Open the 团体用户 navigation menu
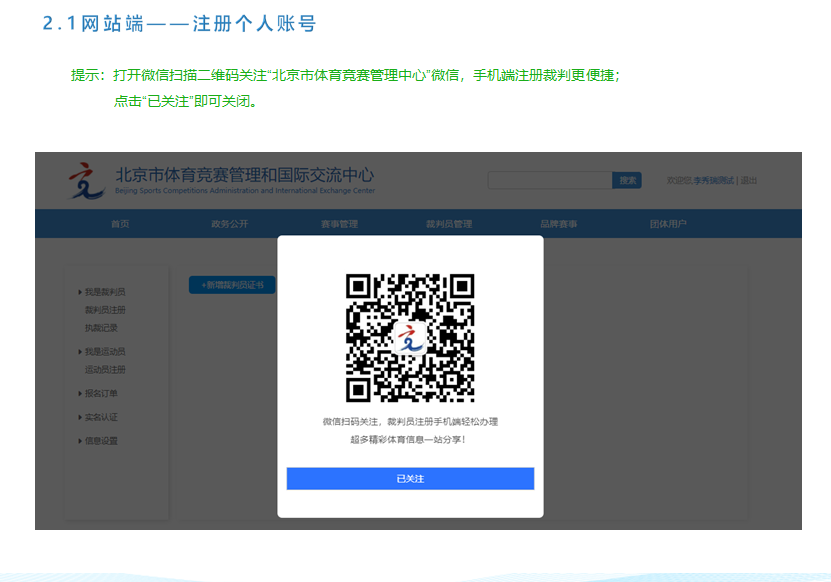The image size is (831, 582). pos(668,224)
